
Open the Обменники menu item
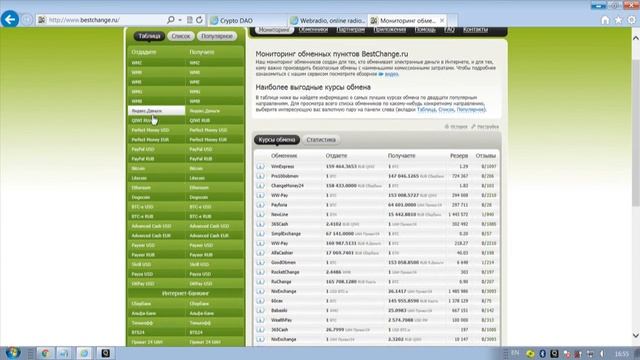point(313,30)
